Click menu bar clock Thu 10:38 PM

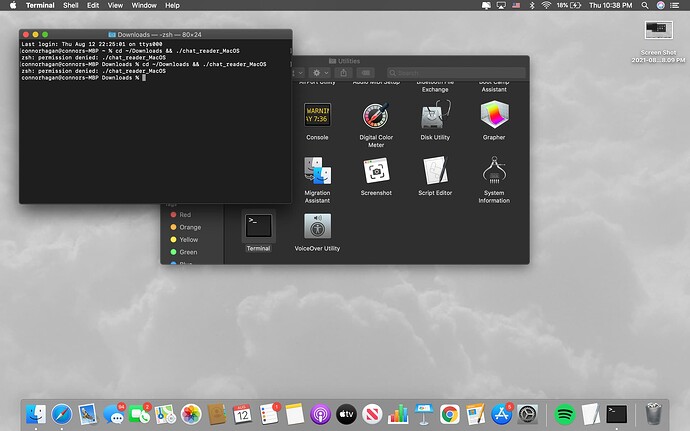tap(611, 5)
